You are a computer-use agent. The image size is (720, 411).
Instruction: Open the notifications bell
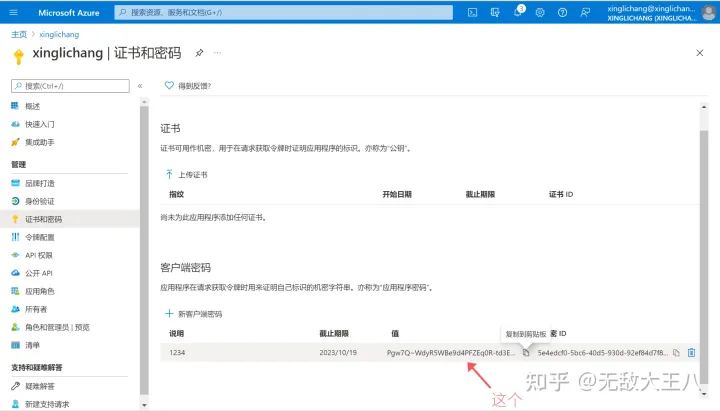(518, 13)
